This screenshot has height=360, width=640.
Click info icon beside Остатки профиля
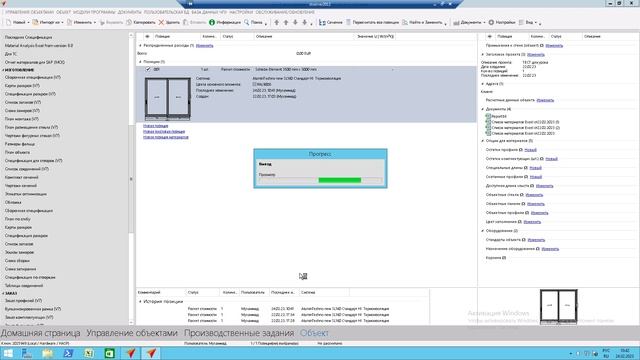click(x=521, y=150)
